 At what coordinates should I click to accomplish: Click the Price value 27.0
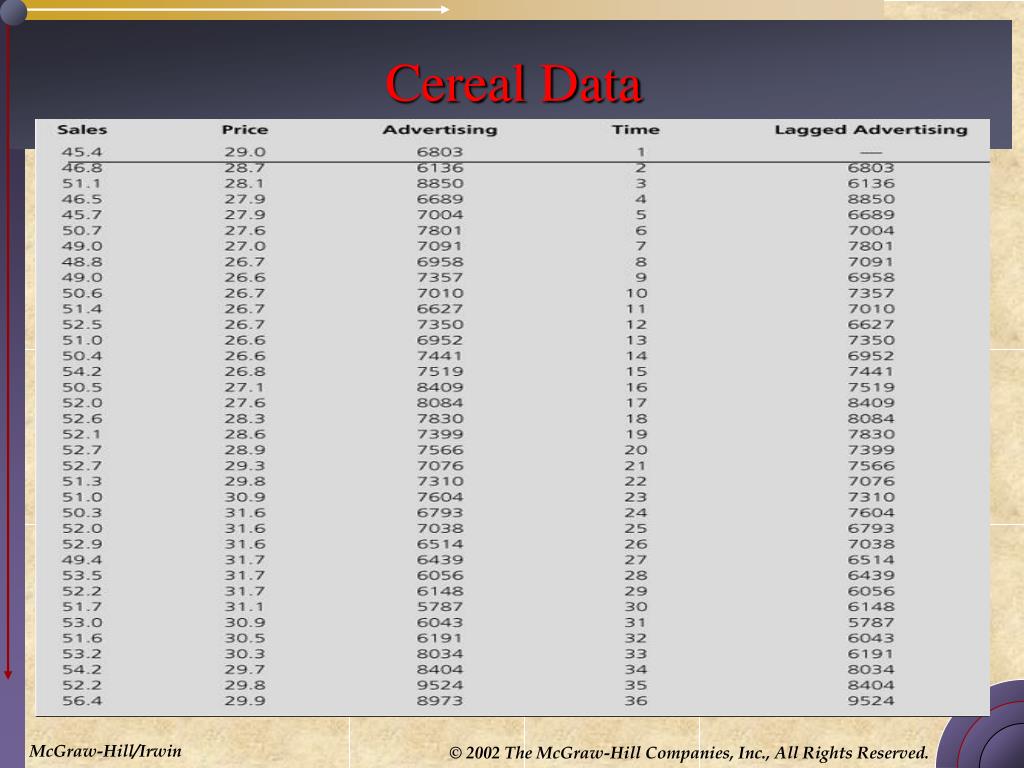pyautogui.click(x=245, y=246)
